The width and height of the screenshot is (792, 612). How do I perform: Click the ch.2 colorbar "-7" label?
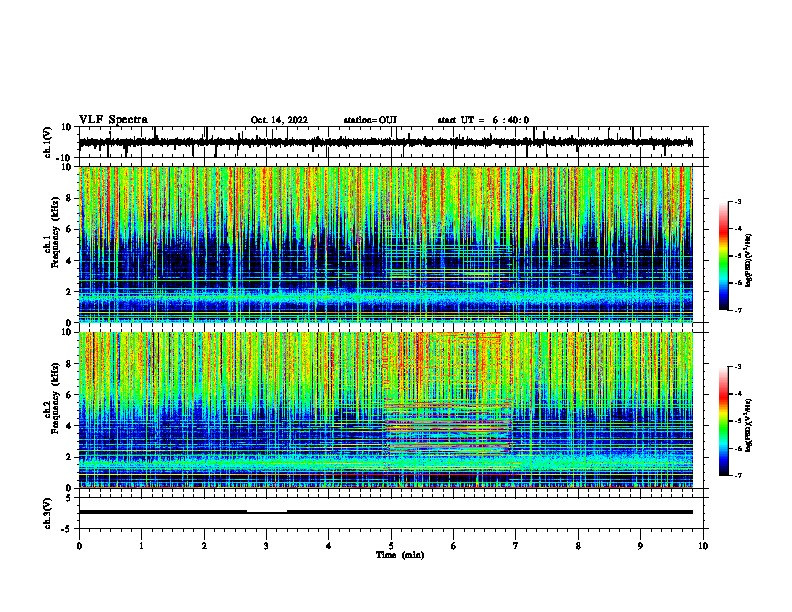click(737, 476)
